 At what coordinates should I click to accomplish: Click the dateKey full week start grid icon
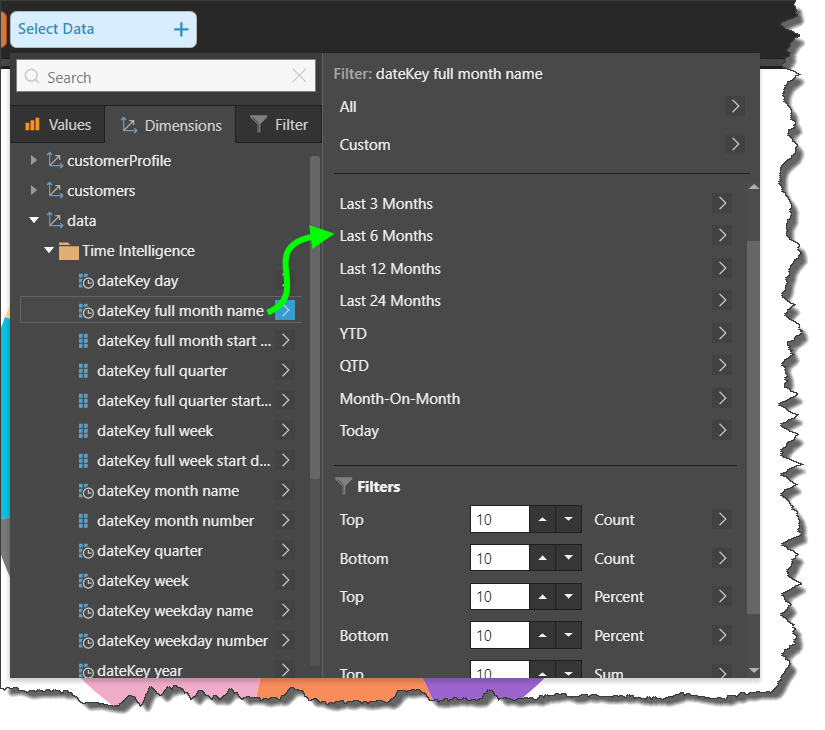(x=83, y=461)
